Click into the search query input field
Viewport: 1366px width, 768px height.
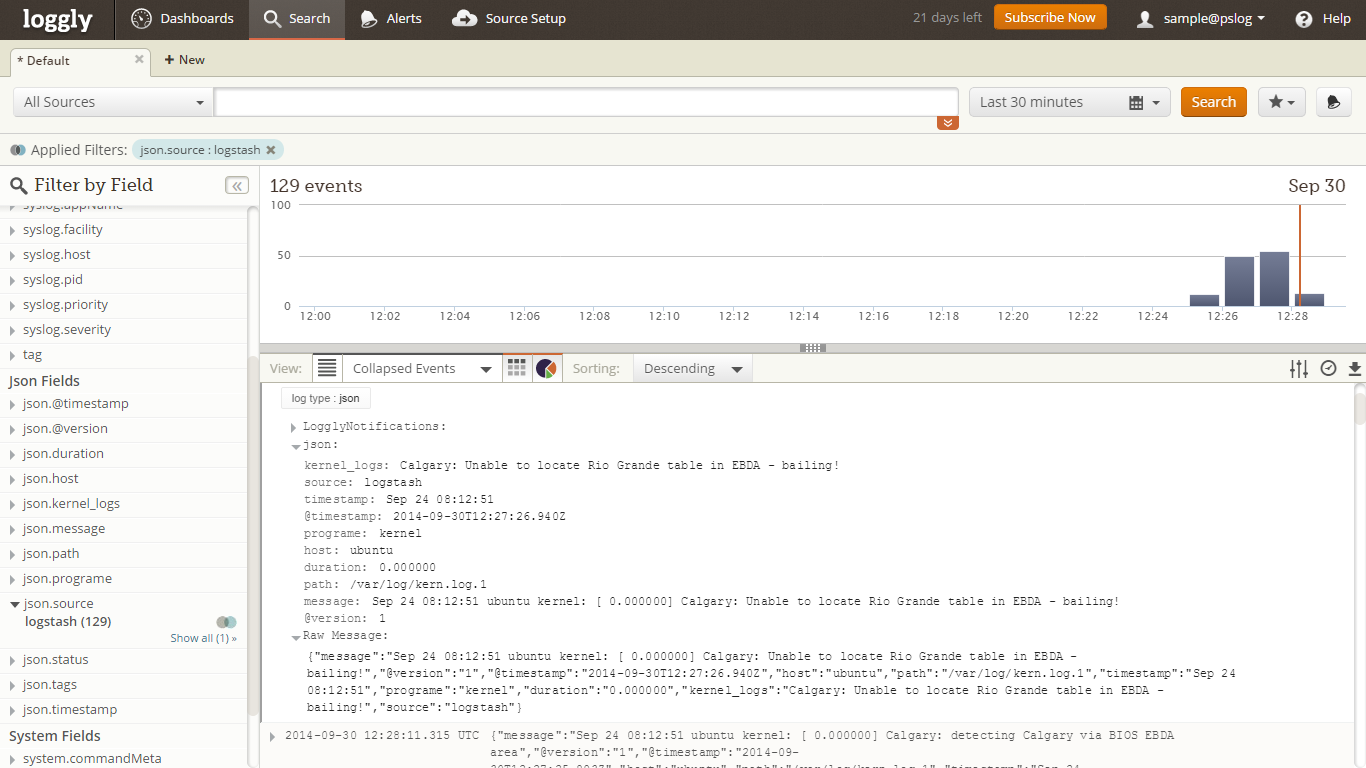coord(586,102)
